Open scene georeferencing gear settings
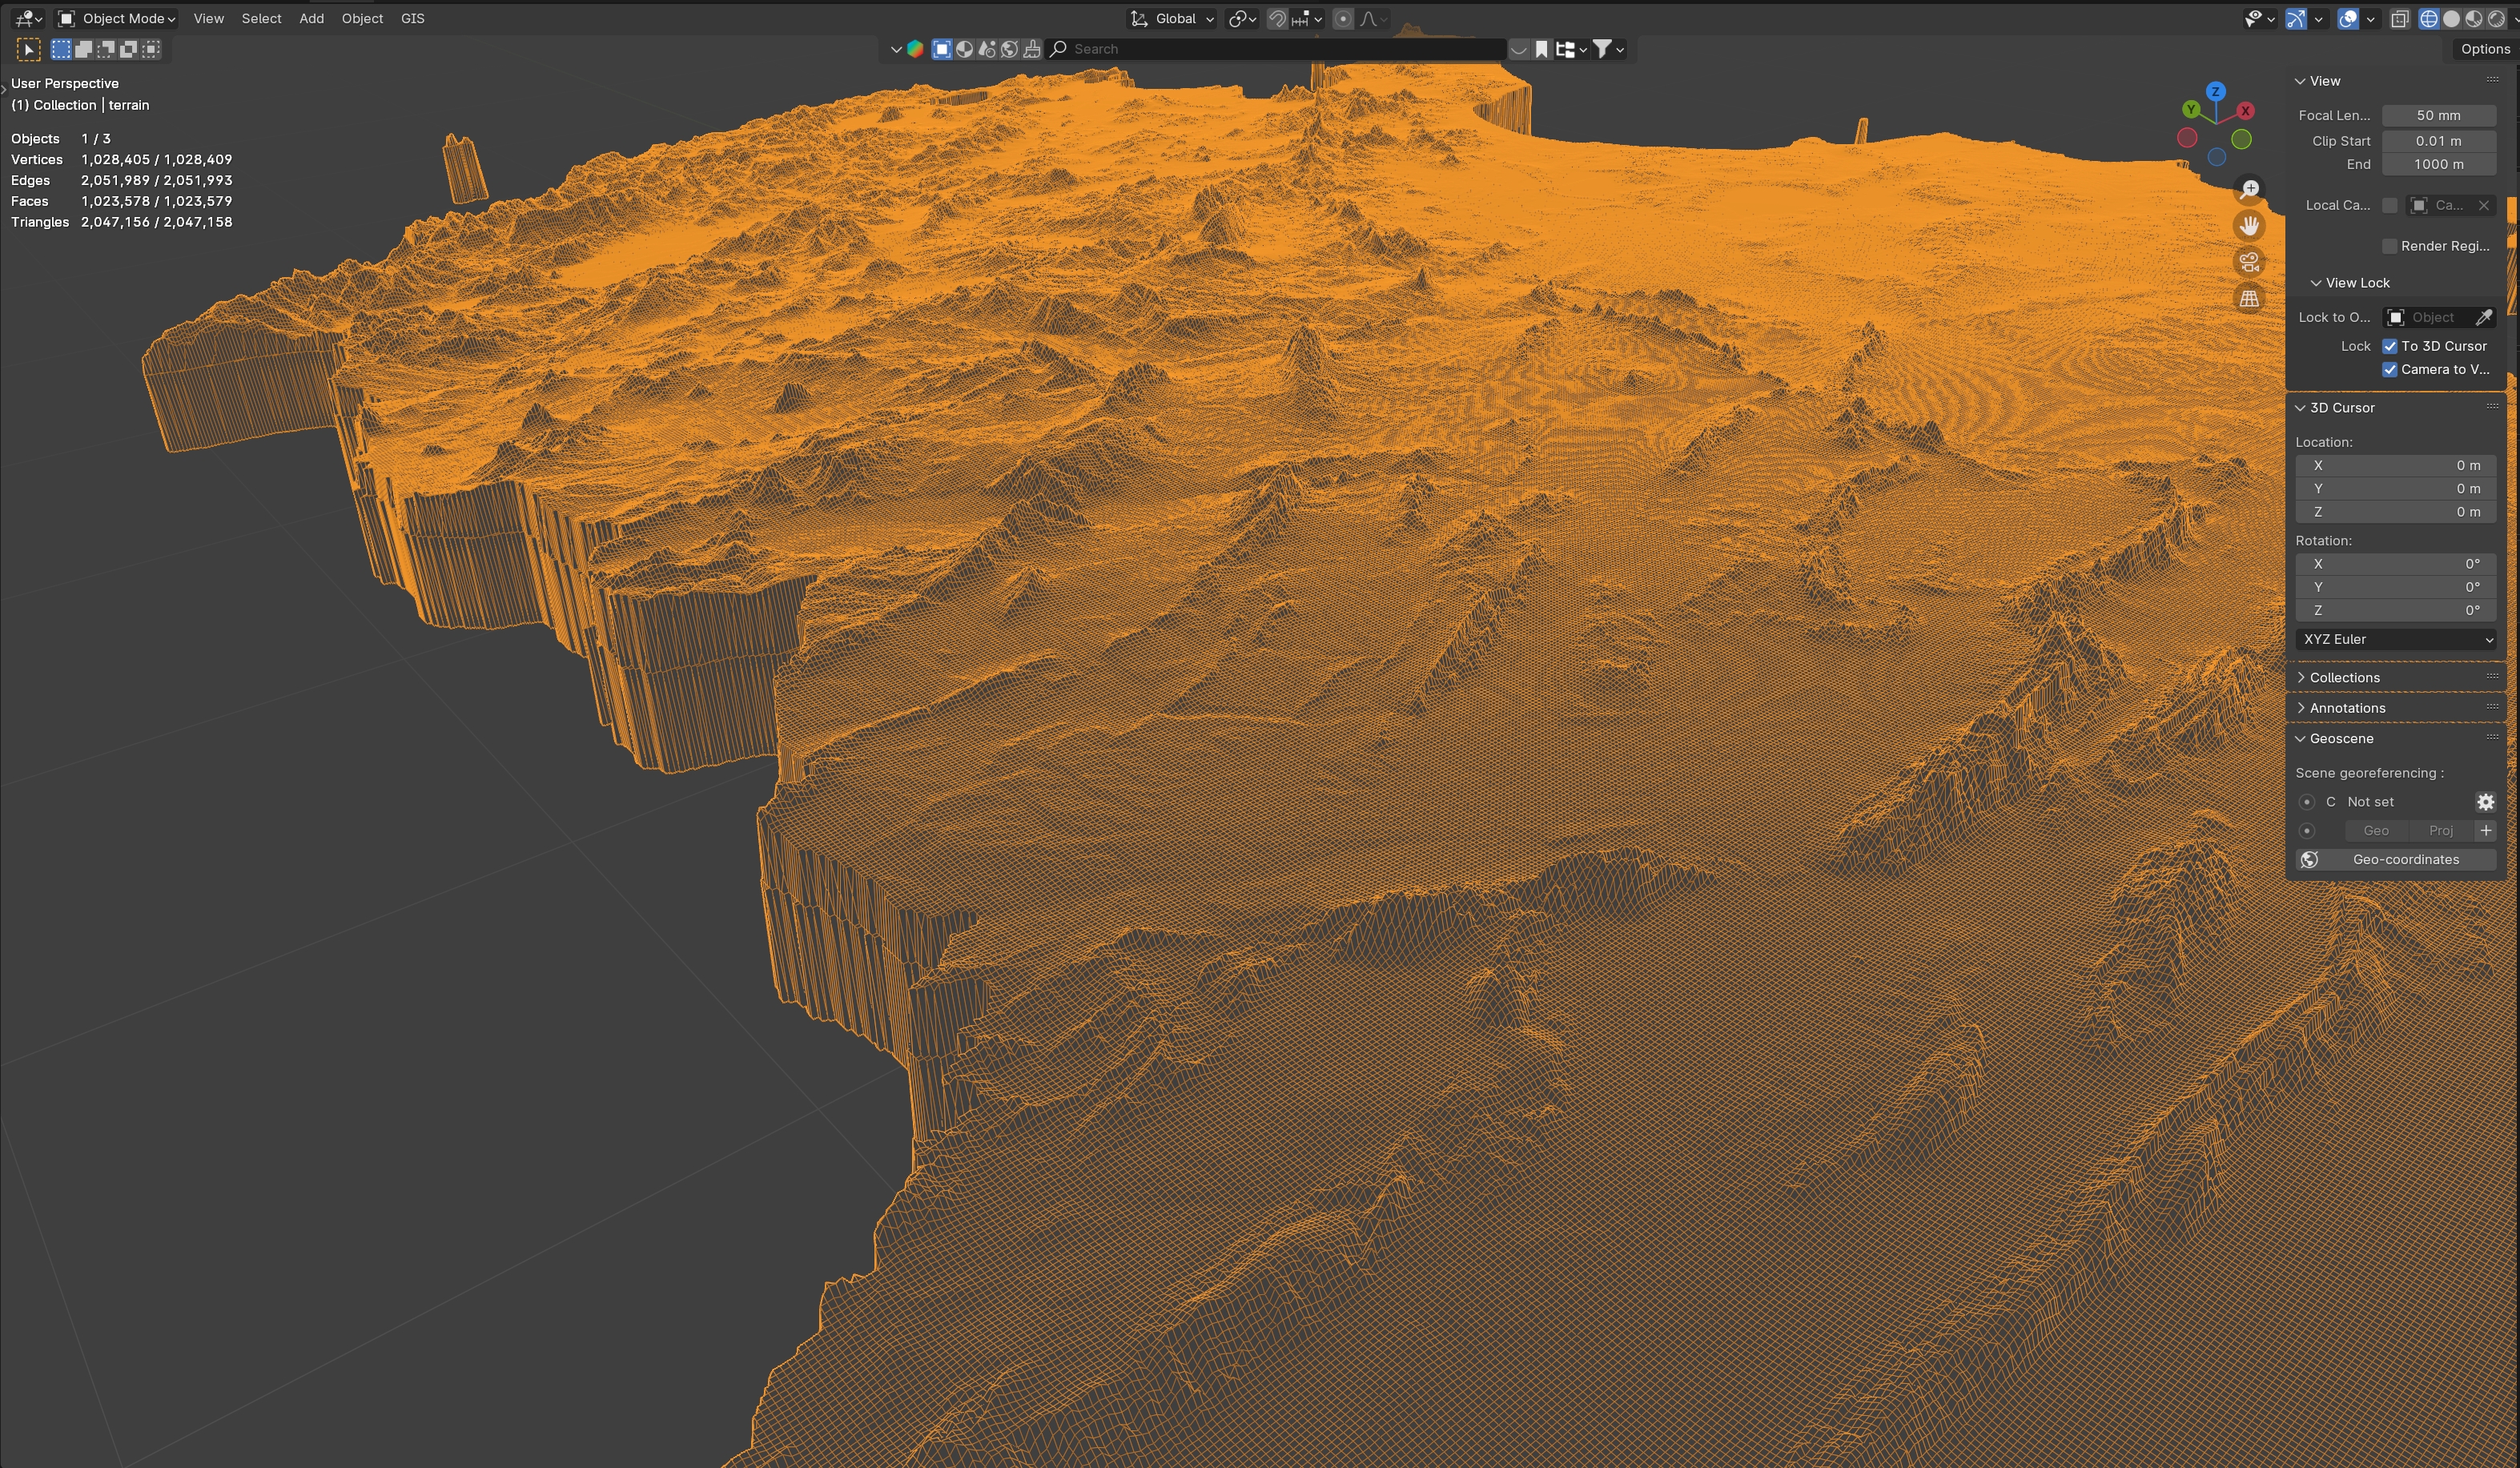Image resolution: width=2520 pixels, height=1468 pixels. pos(2485,802)
